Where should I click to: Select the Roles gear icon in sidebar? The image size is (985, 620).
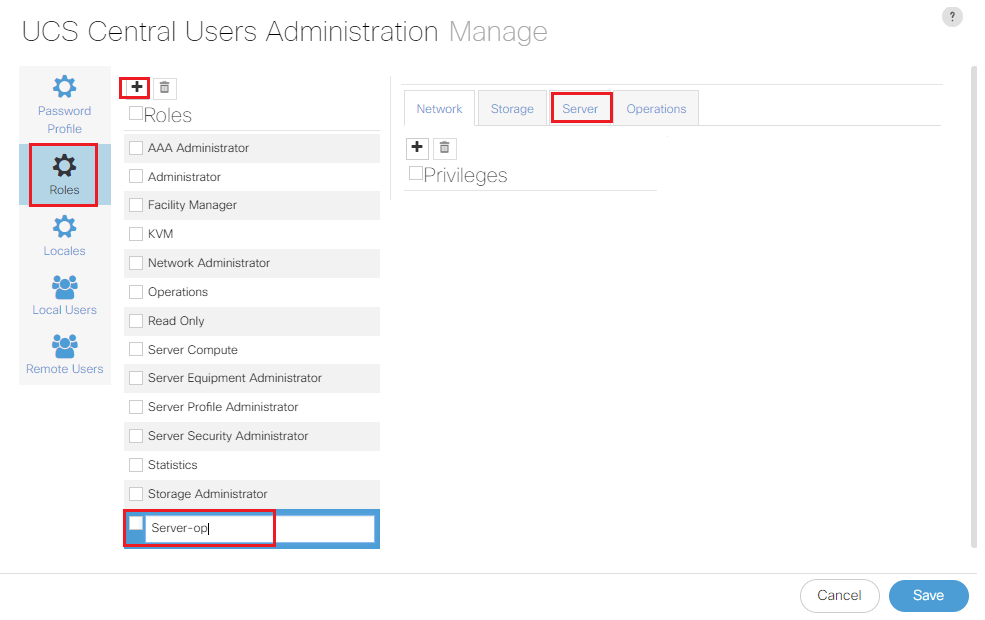[x=64, y=166]
